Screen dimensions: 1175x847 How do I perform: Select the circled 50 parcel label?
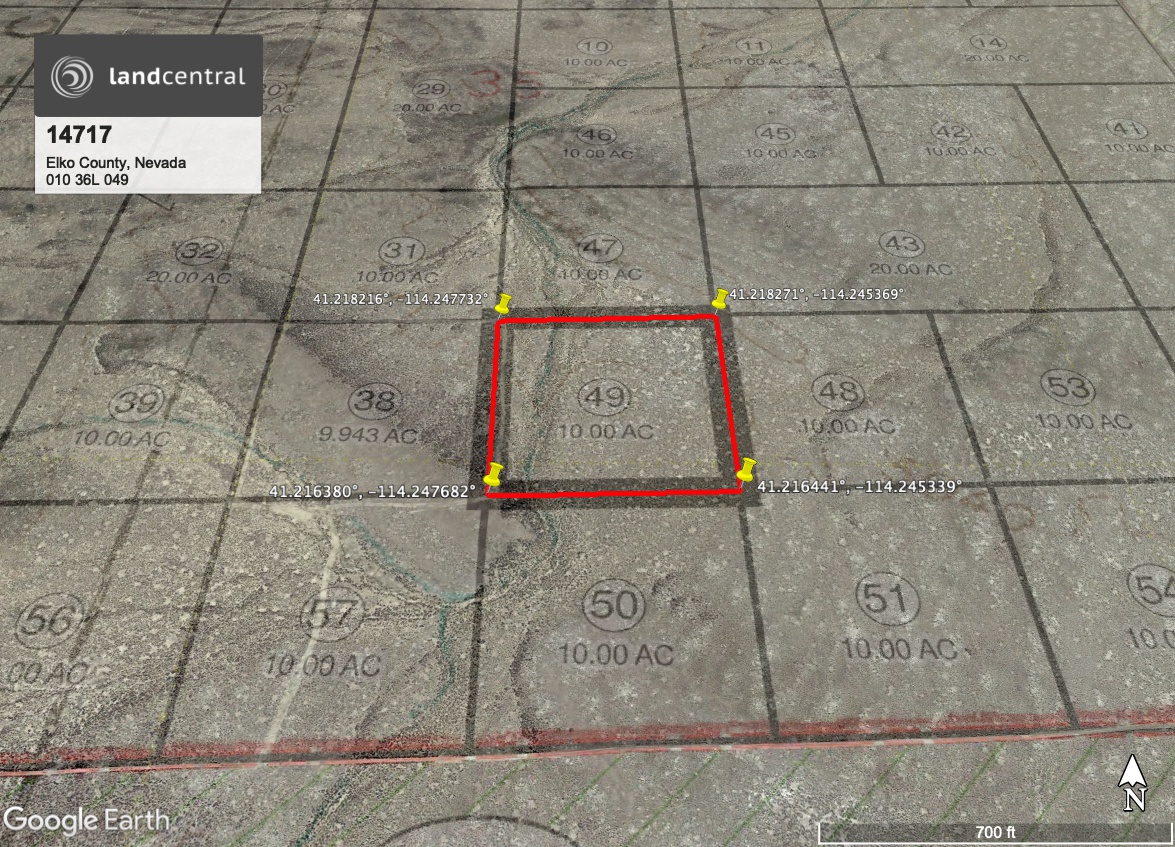point(611,606)
